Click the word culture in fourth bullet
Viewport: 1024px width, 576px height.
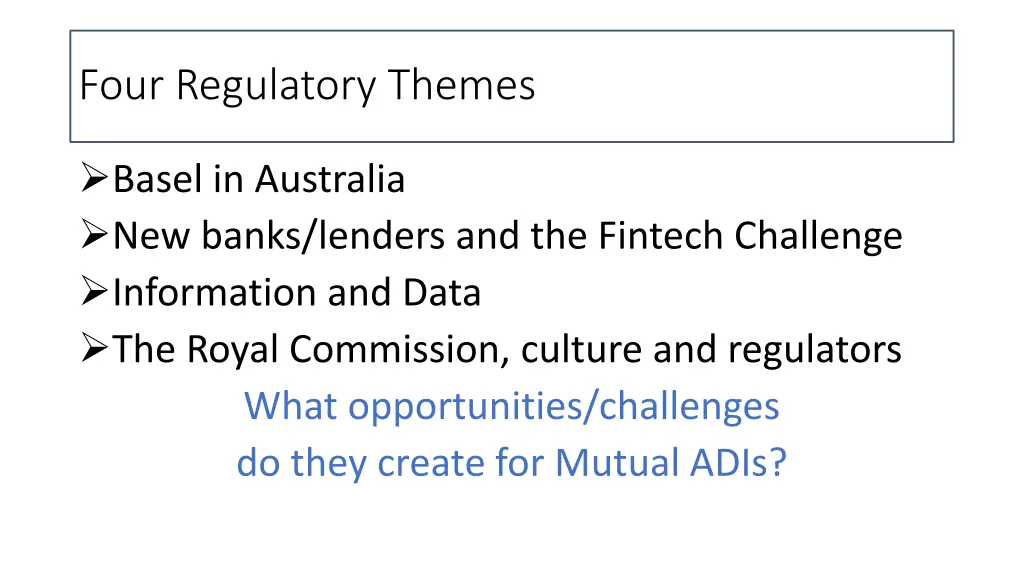point(581,350)
